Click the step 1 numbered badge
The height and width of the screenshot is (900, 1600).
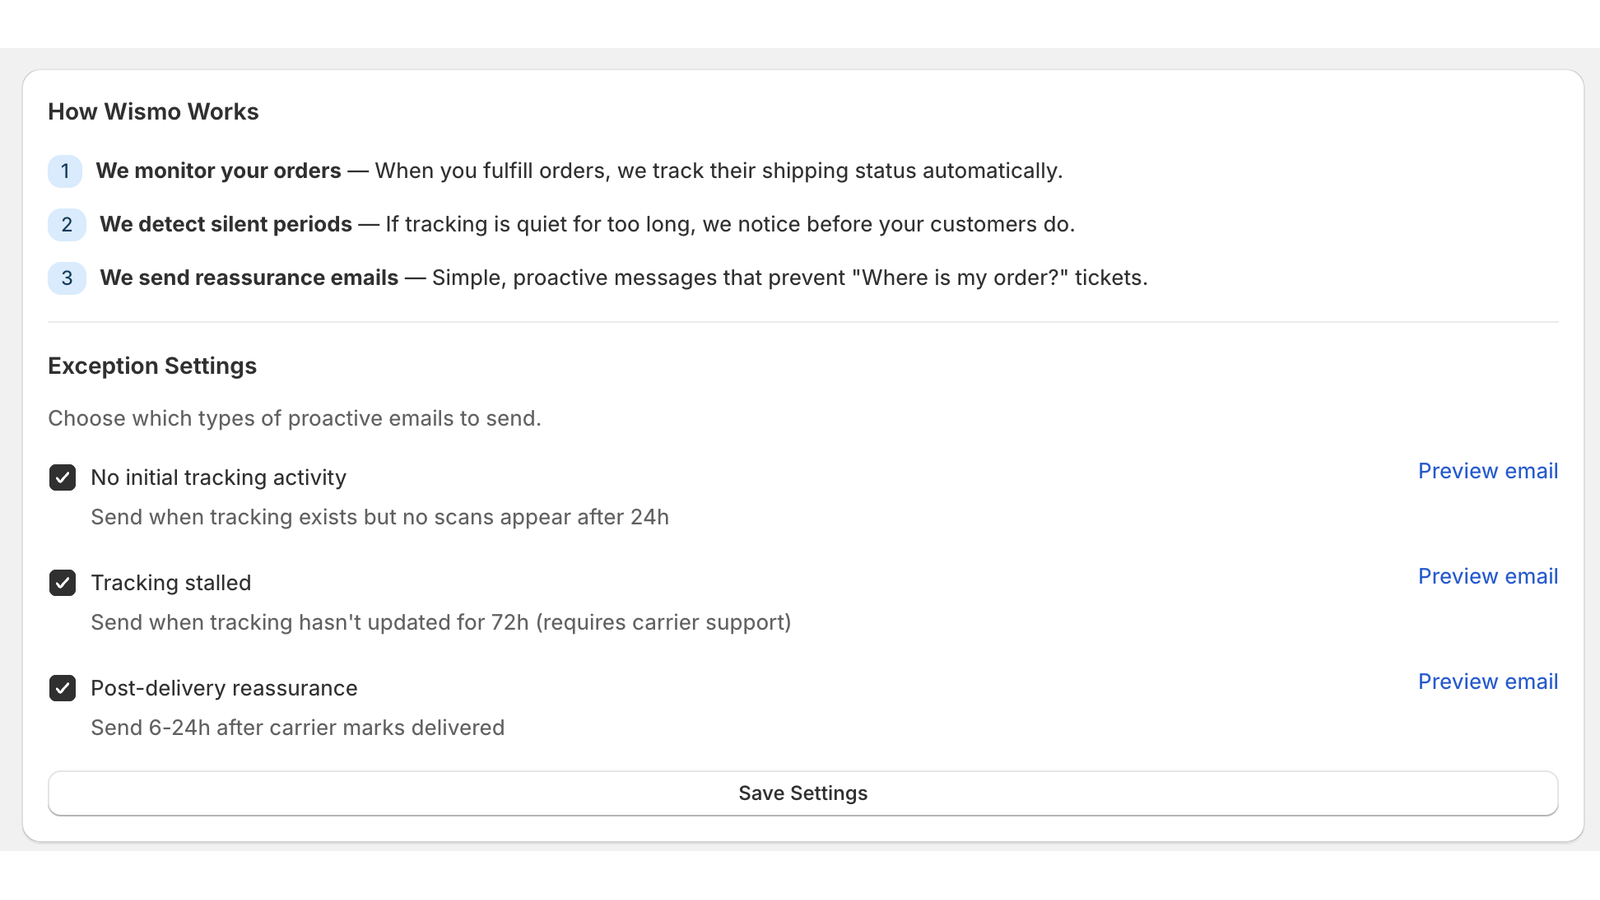(65, 171)
